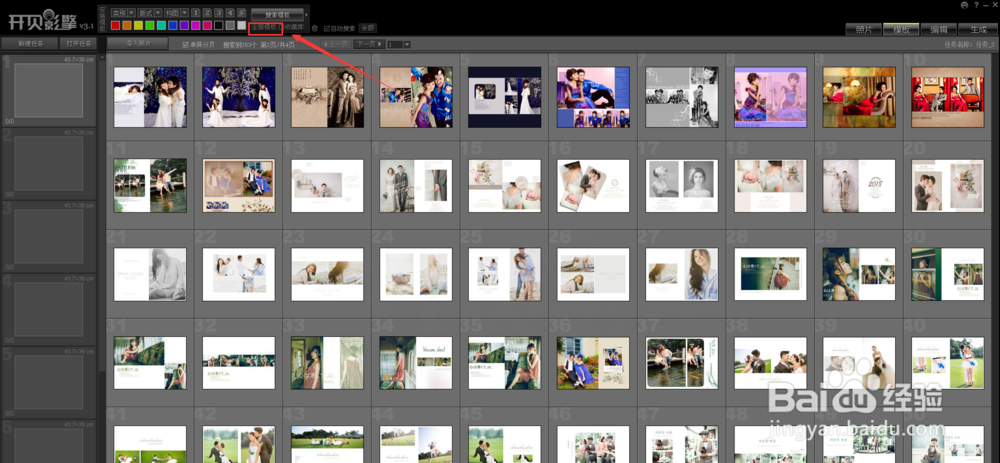Image resolution: width=1000 pixels, height=463 pixels.
Task: Click the 余额 button
Action: tap(368, 27)
